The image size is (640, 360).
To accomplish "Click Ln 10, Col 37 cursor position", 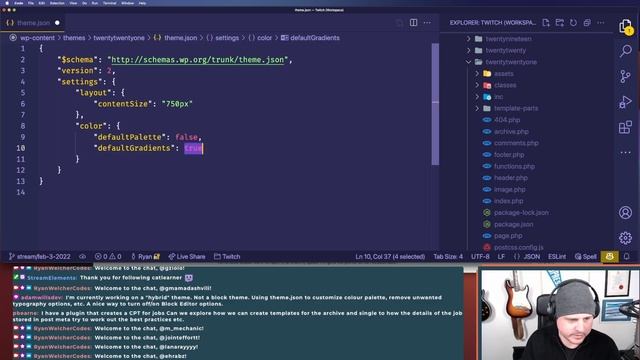I will [x=390, y=257].
